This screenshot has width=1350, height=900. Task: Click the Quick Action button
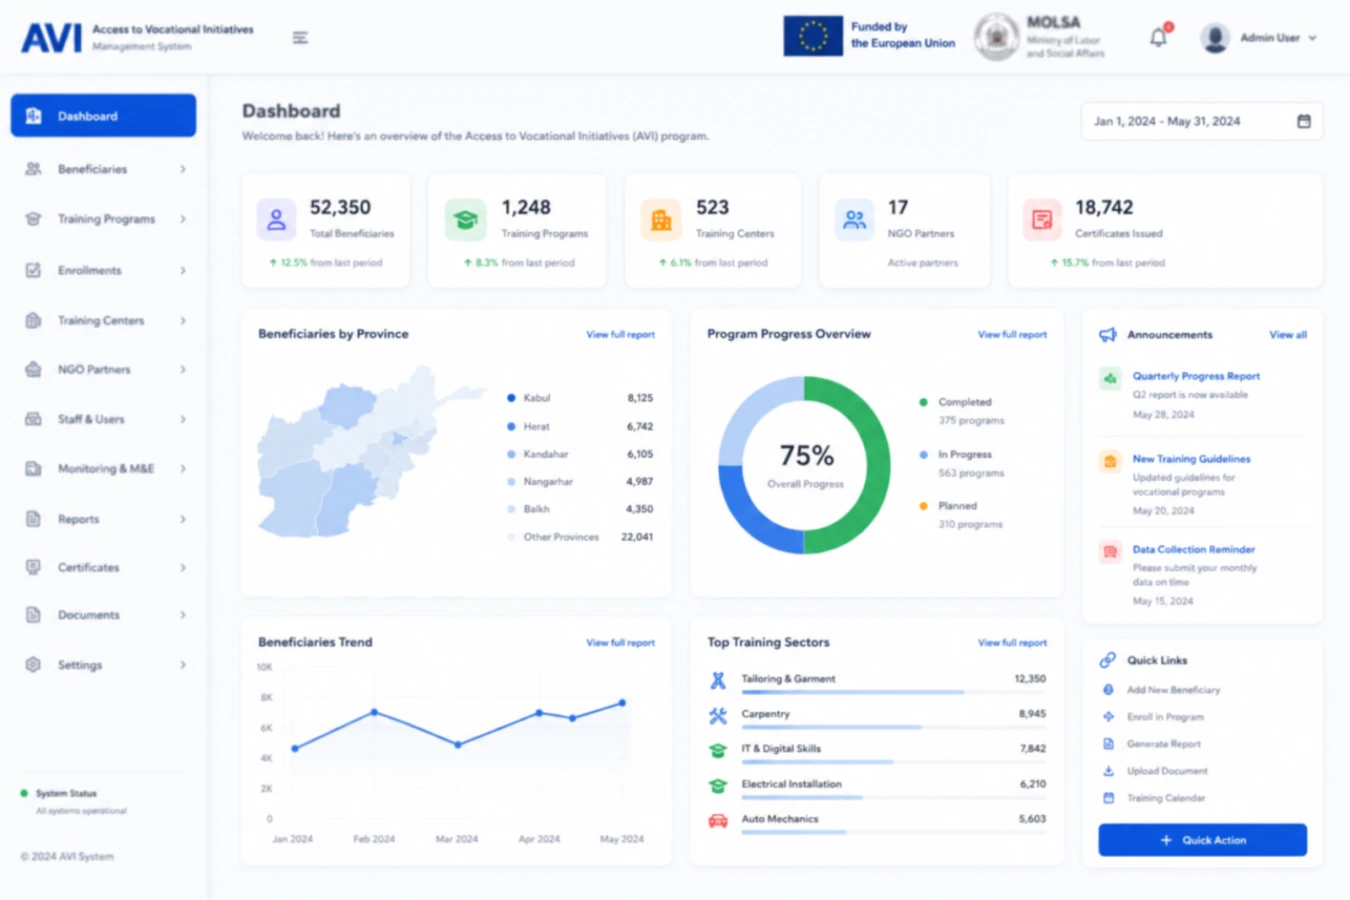click(1202, 840)
